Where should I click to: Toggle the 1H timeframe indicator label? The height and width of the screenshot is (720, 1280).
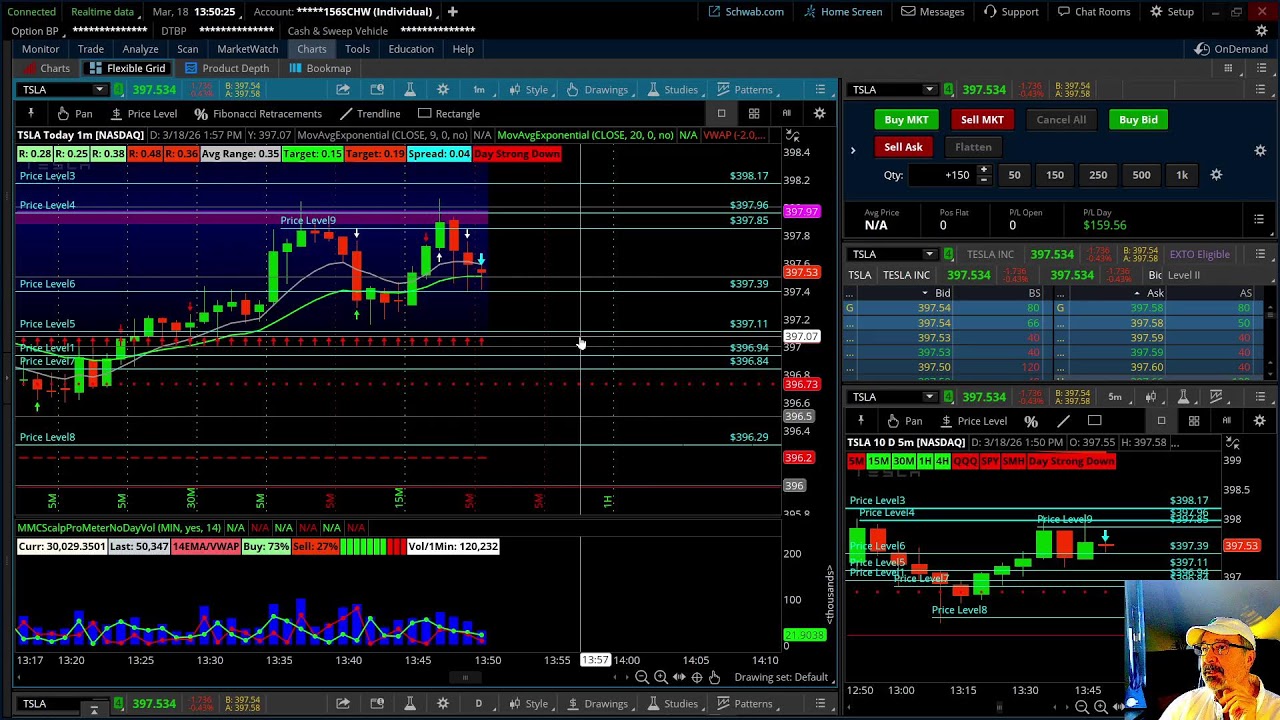click(x=925, y=461)
